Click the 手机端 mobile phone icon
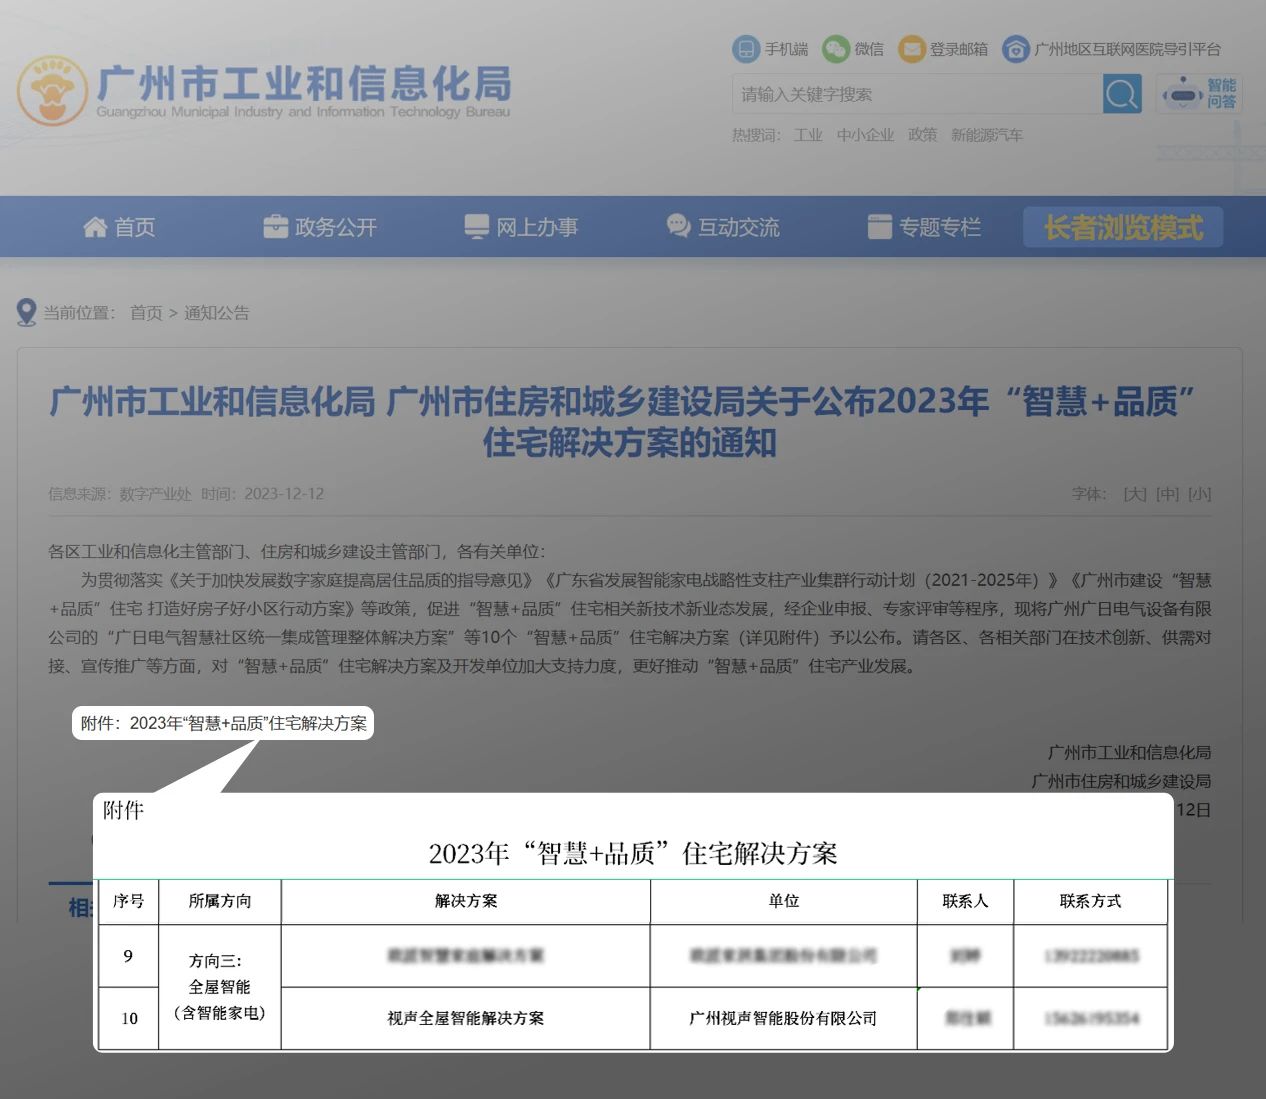 744,48
